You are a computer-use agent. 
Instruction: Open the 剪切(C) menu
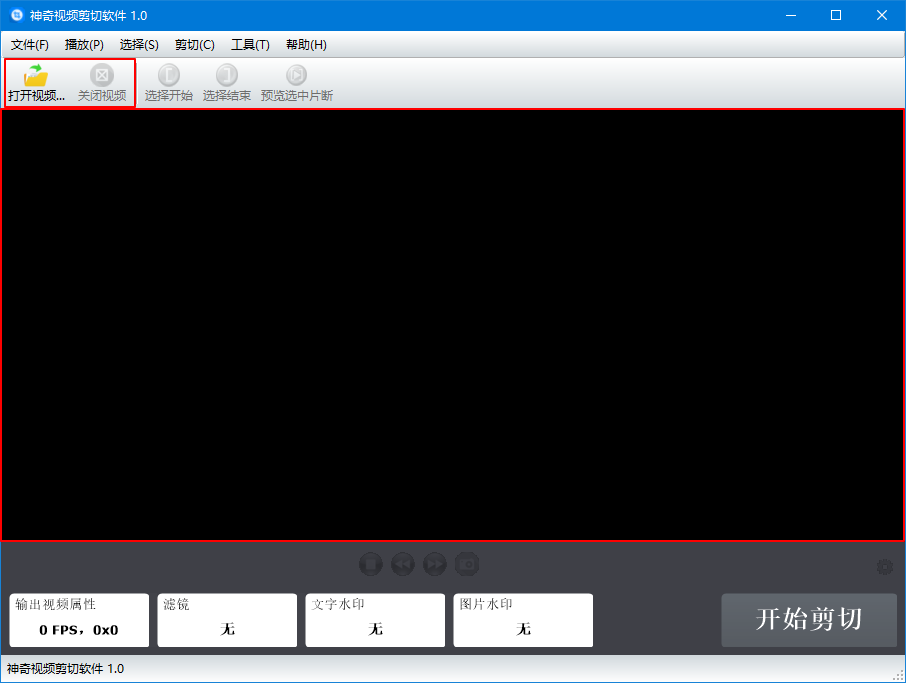click(x=194, y=44)
